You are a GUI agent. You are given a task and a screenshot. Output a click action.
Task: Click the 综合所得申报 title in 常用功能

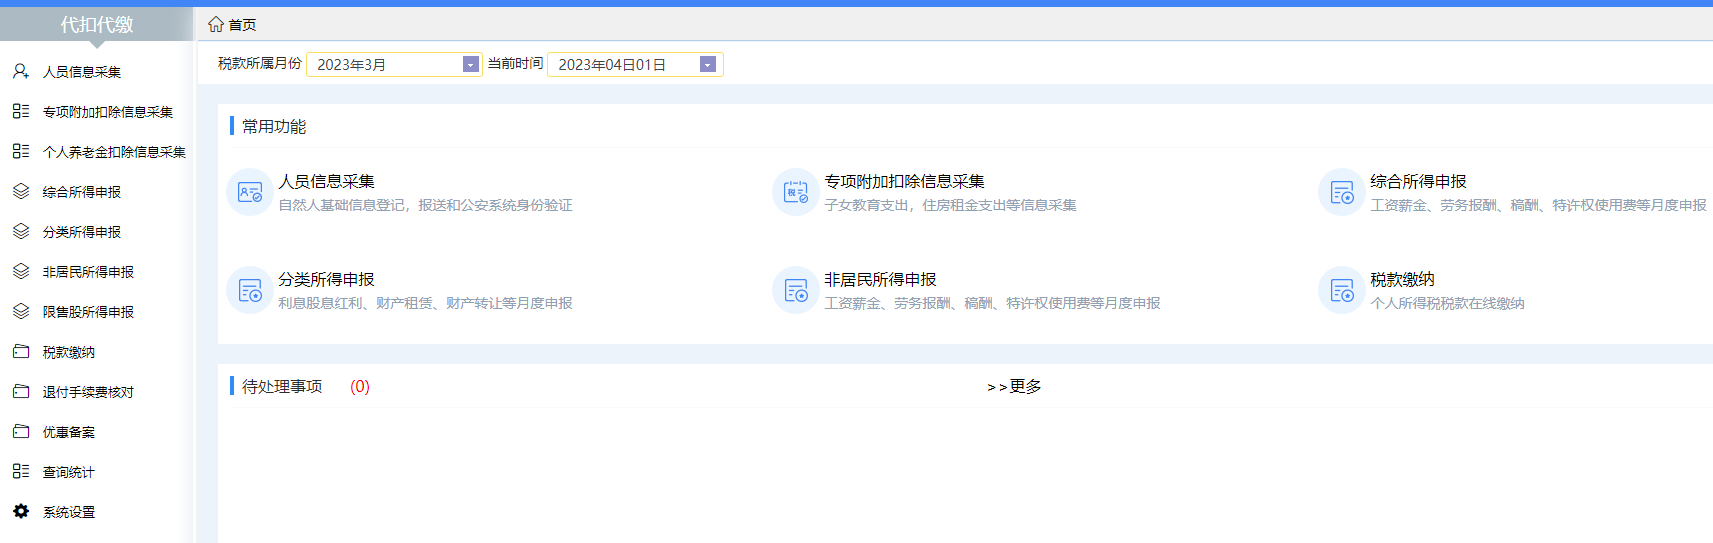click(x=1418, y=181)
